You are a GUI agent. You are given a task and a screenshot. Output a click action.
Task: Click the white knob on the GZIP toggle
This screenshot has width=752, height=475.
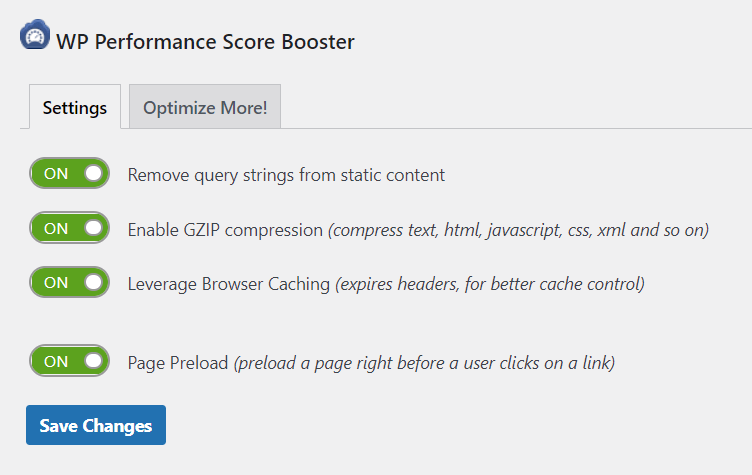pos(94,229)
